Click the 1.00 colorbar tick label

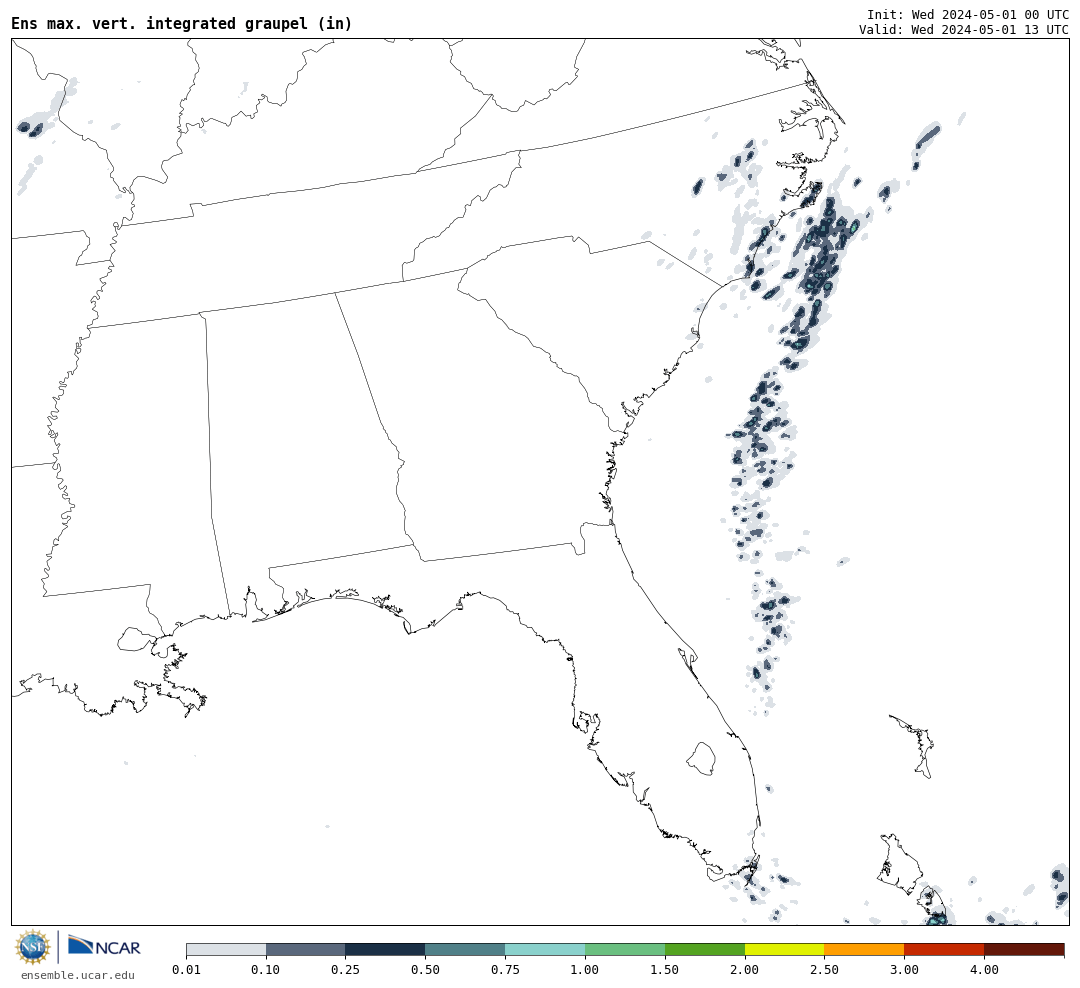(585, 970)
